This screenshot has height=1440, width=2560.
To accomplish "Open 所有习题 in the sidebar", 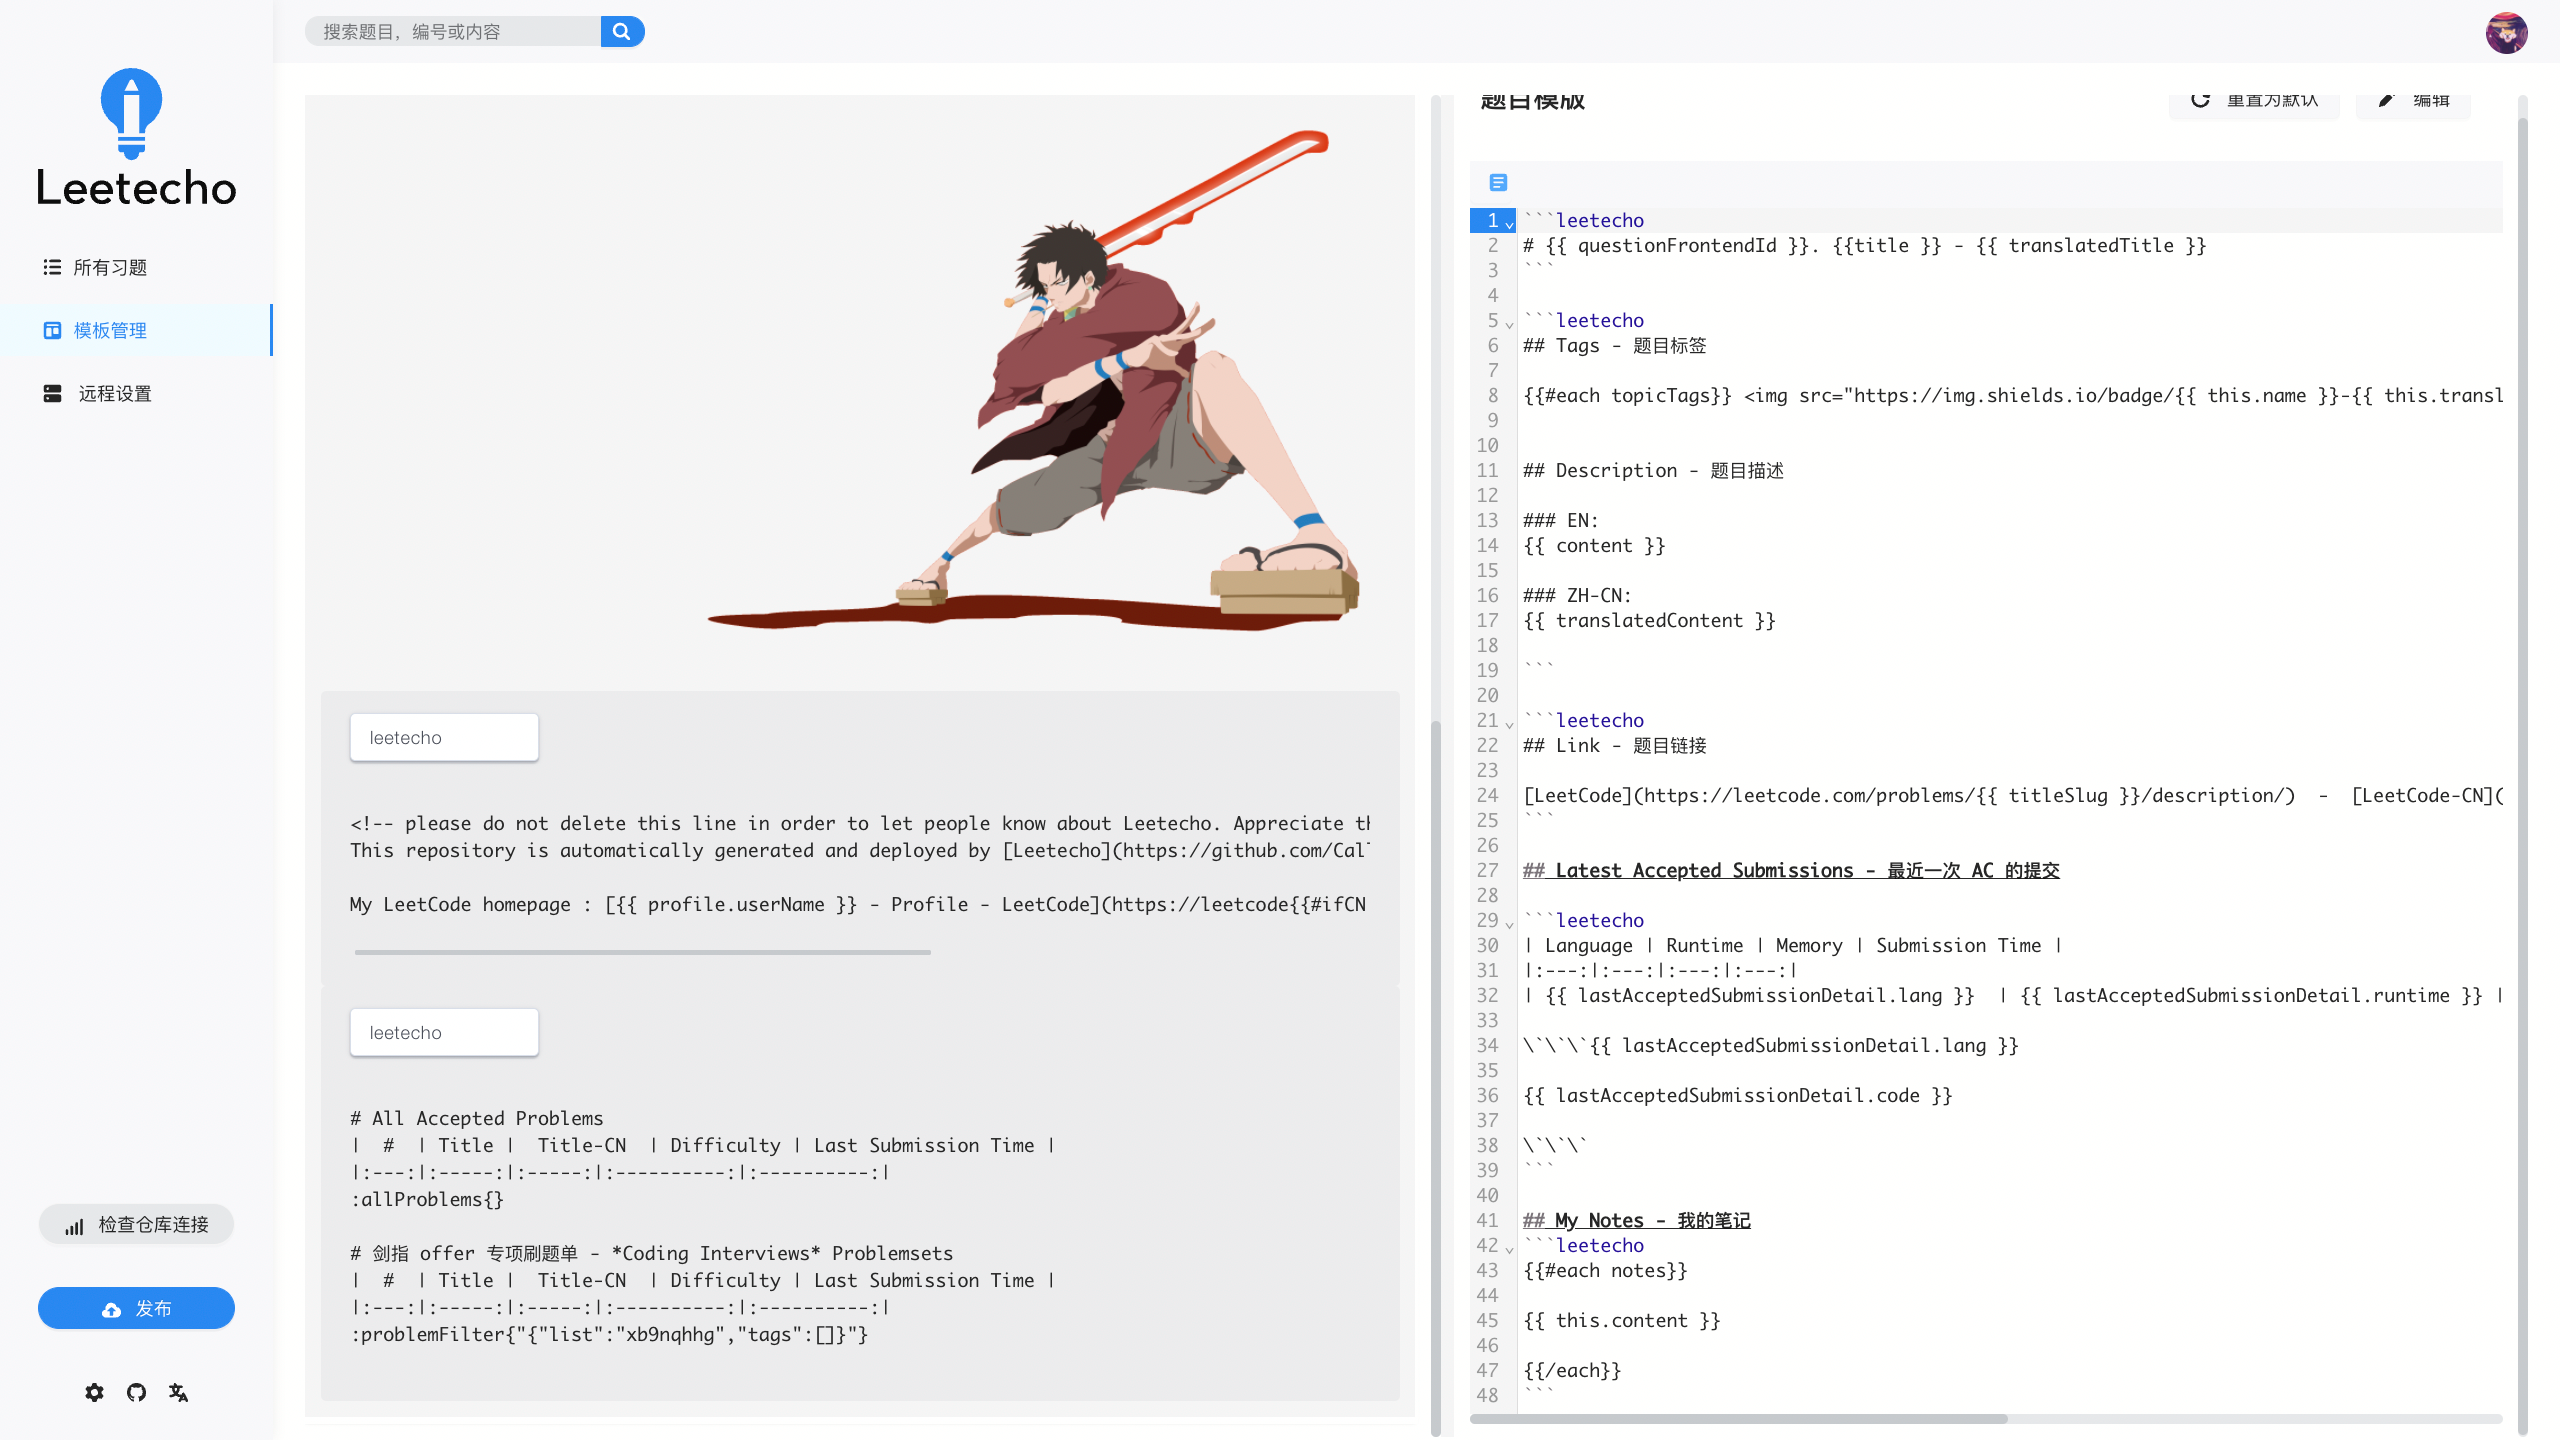I will (110, 267).
